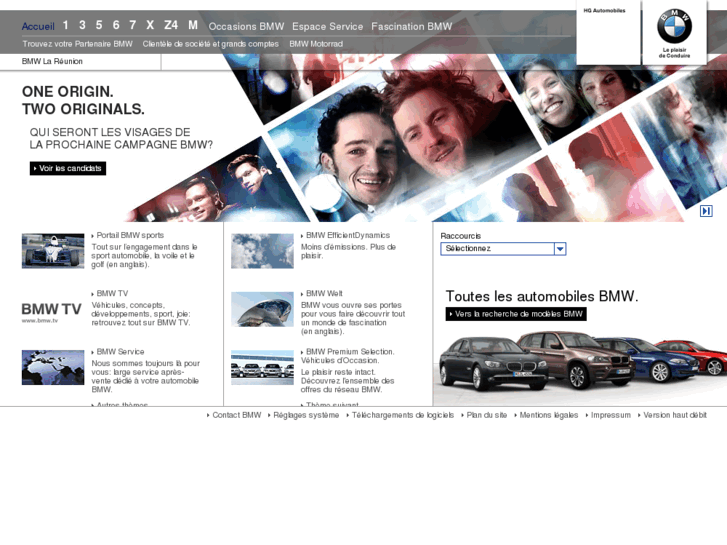The height and width of the screenshot is (545, 727).
Task: Open the X models menu
Action: (150, 25)
